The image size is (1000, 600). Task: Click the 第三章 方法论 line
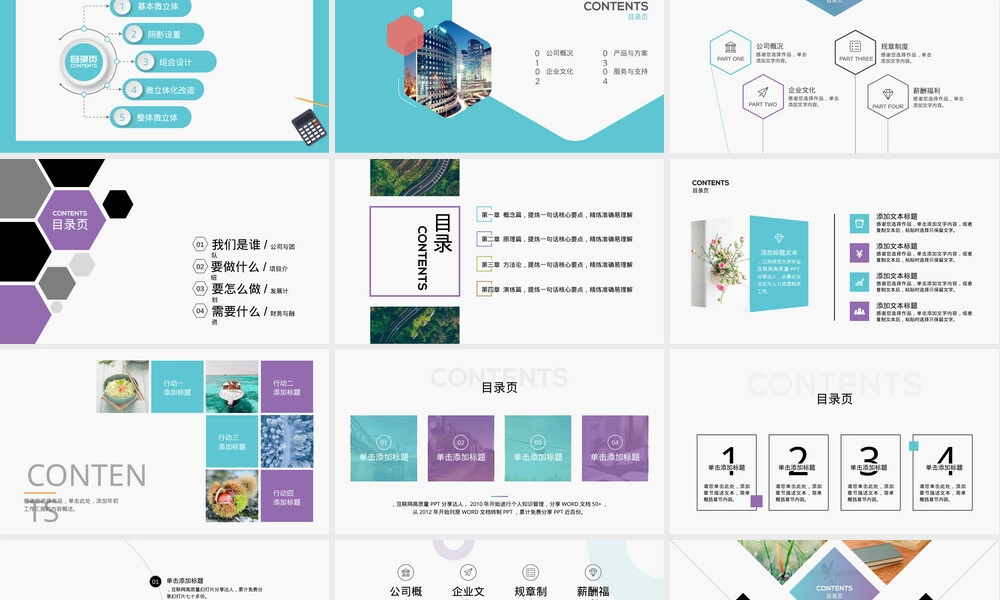[x=557, y=265]
